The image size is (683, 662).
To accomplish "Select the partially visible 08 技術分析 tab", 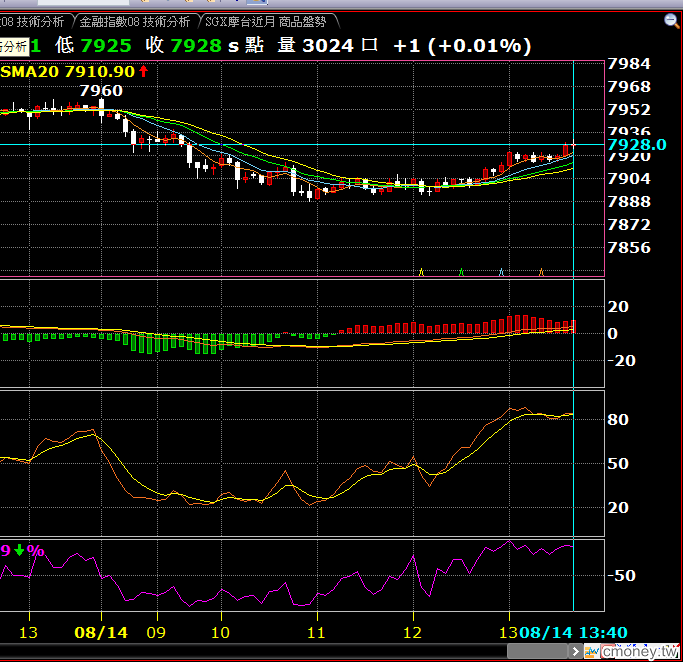I will [32, 21].
